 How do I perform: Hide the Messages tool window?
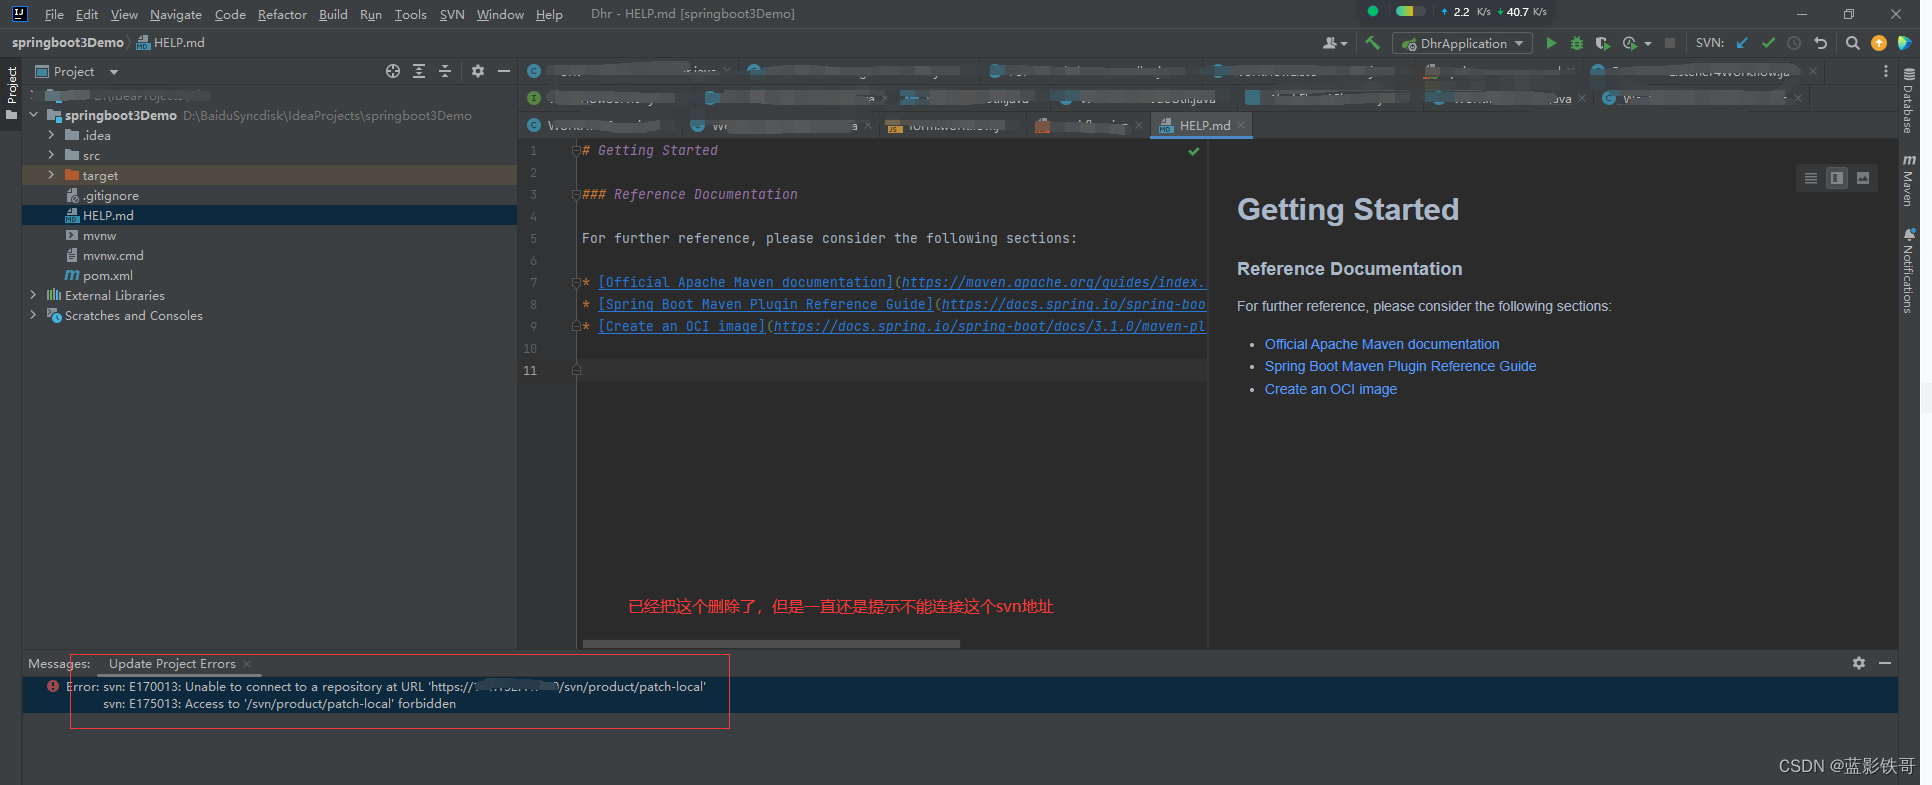point(1885,663)
